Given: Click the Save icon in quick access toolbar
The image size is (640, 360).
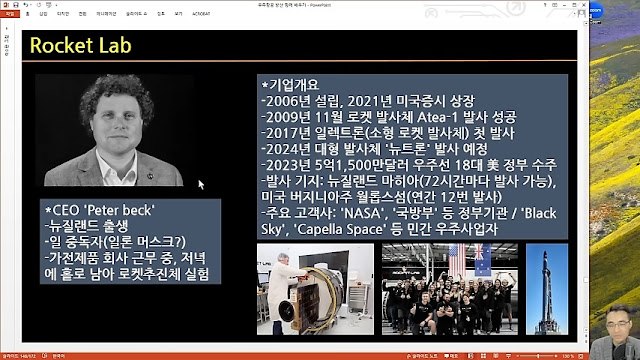Looking at the screenshot, I should 16,5.
